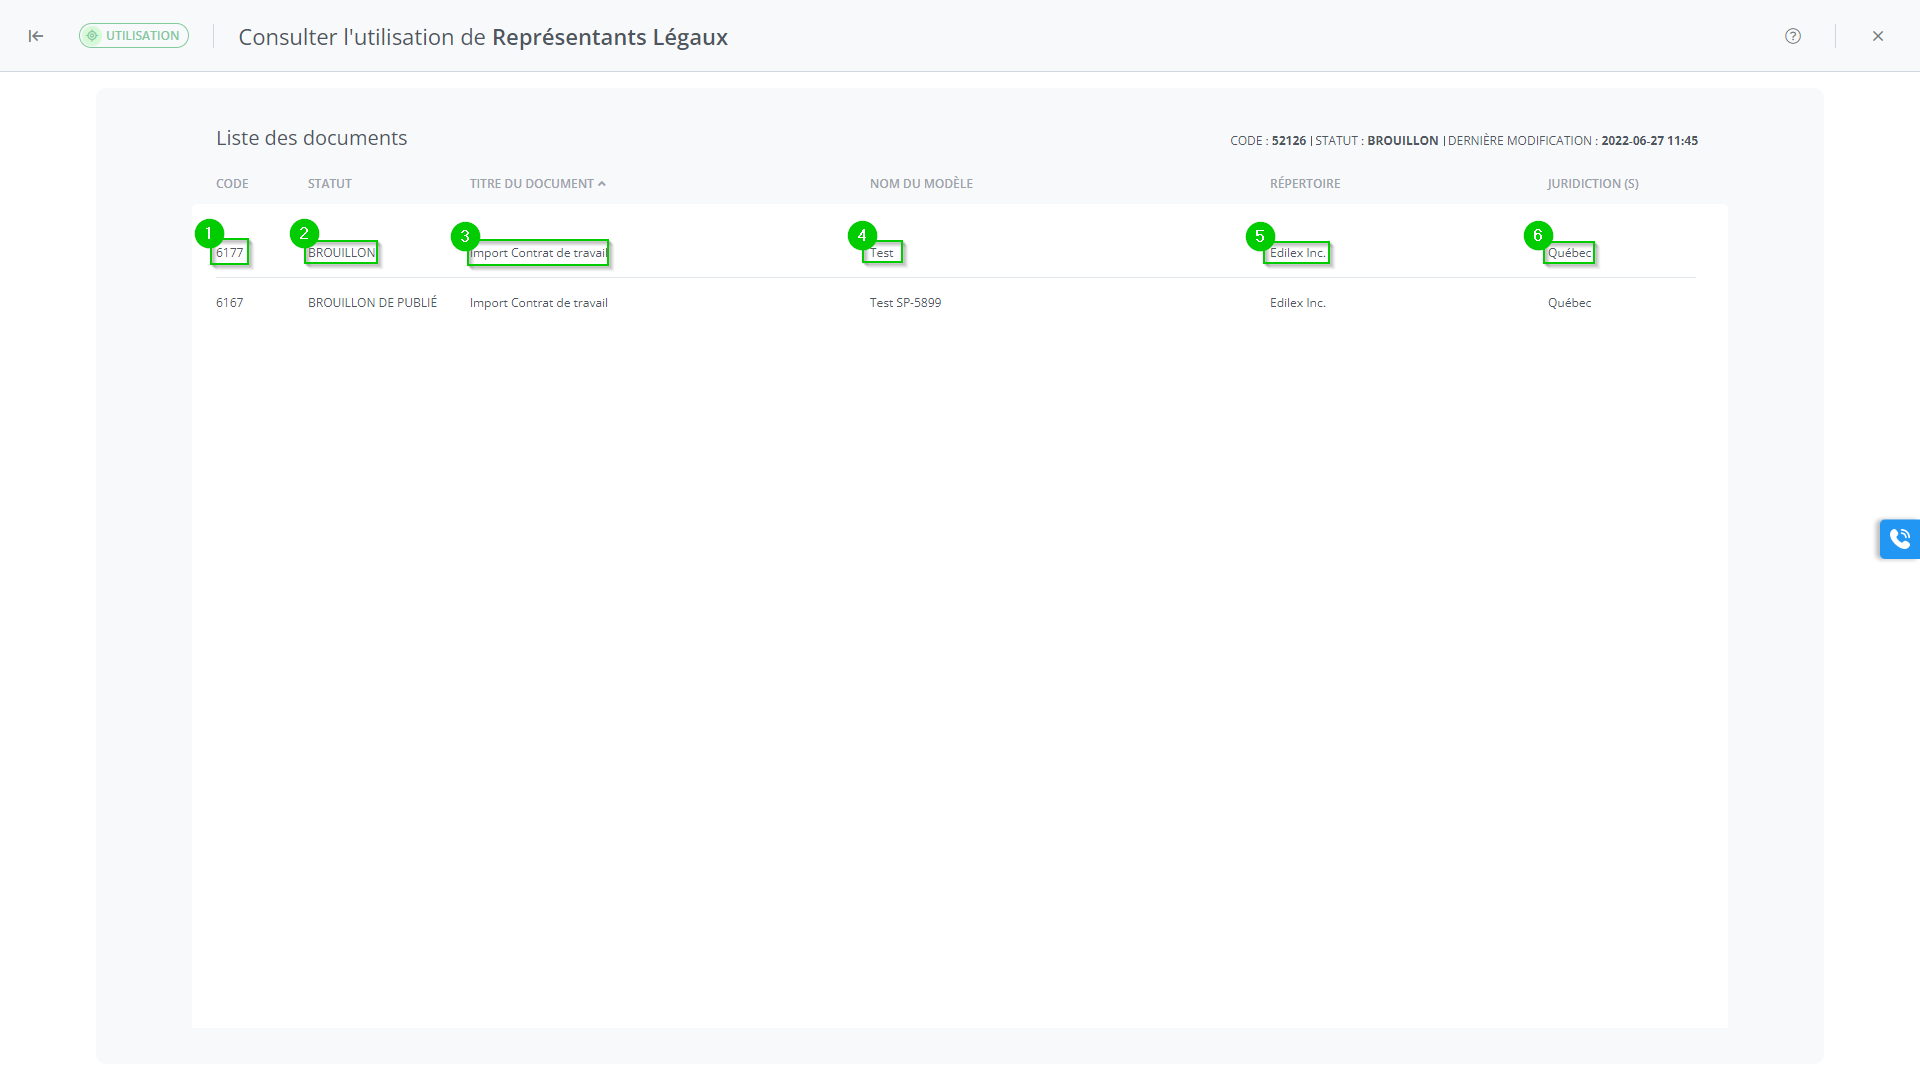Sort by NOM DU MODÈLE header

921,184
